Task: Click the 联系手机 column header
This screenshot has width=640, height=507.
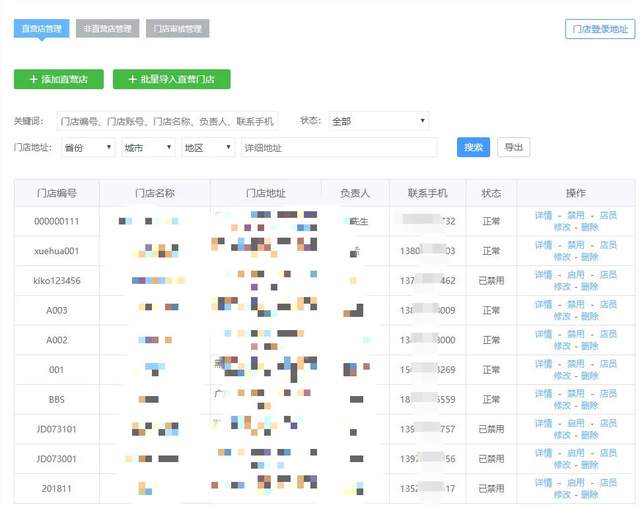Action: 428,193
